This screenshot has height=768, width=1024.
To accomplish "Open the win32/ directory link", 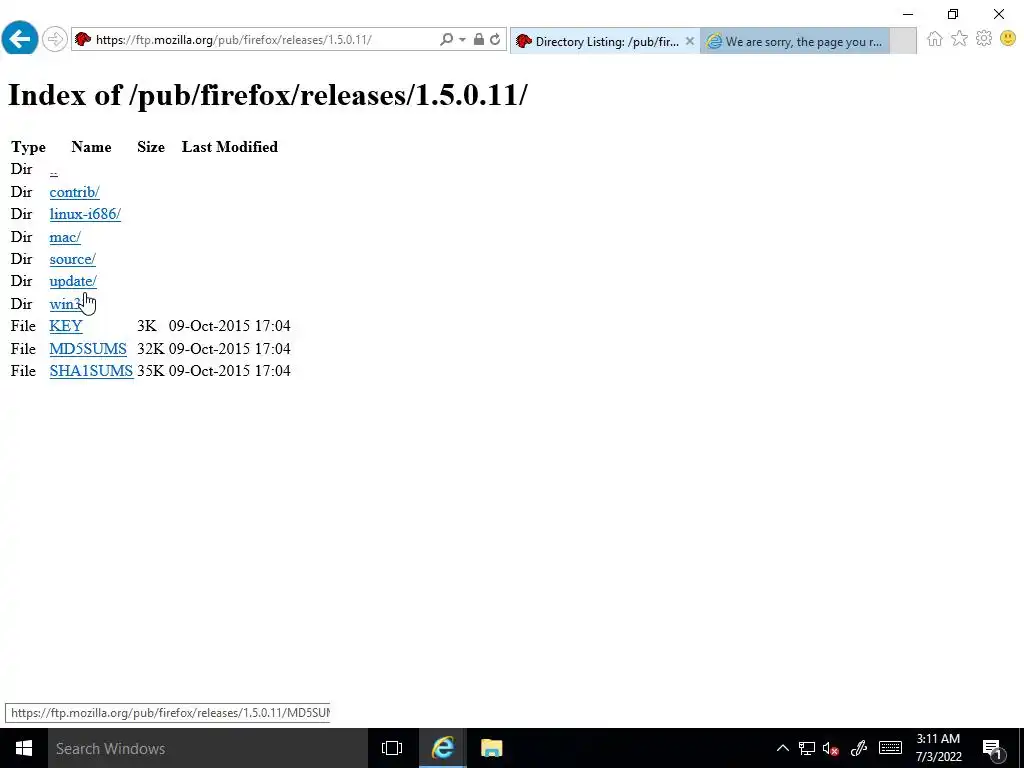I will (x=67, y=304).
